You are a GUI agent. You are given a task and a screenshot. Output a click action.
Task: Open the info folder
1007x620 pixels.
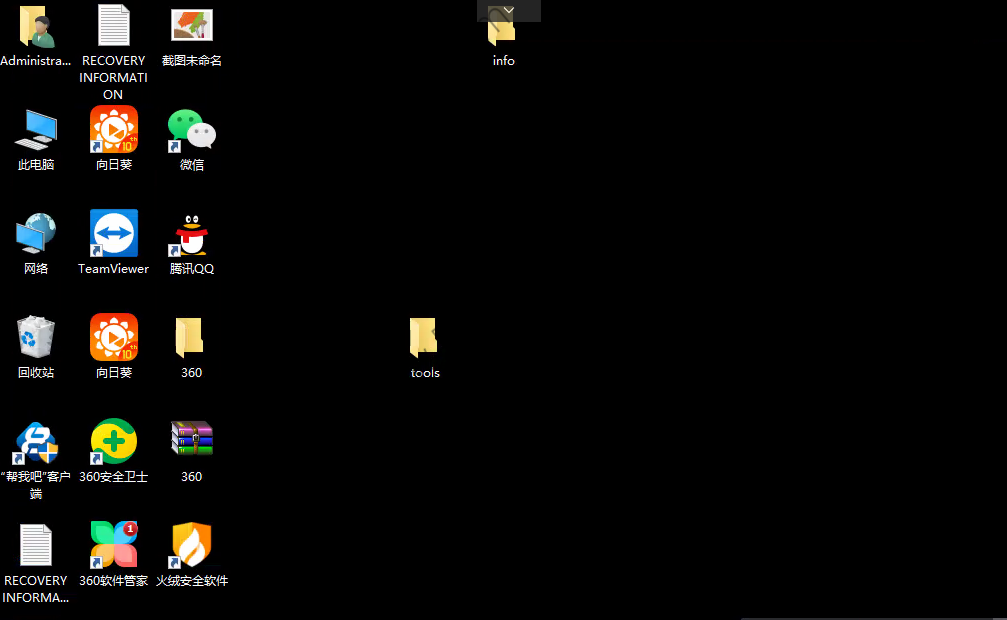tap(503, 33)
